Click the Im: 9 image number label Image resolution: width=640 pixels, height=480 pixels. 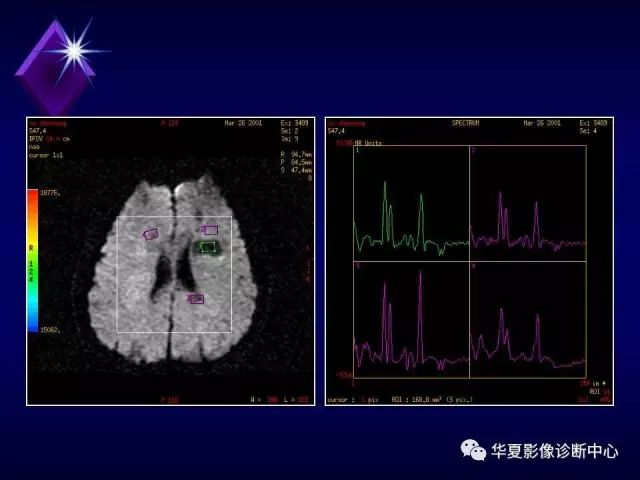tap(289, 139)
